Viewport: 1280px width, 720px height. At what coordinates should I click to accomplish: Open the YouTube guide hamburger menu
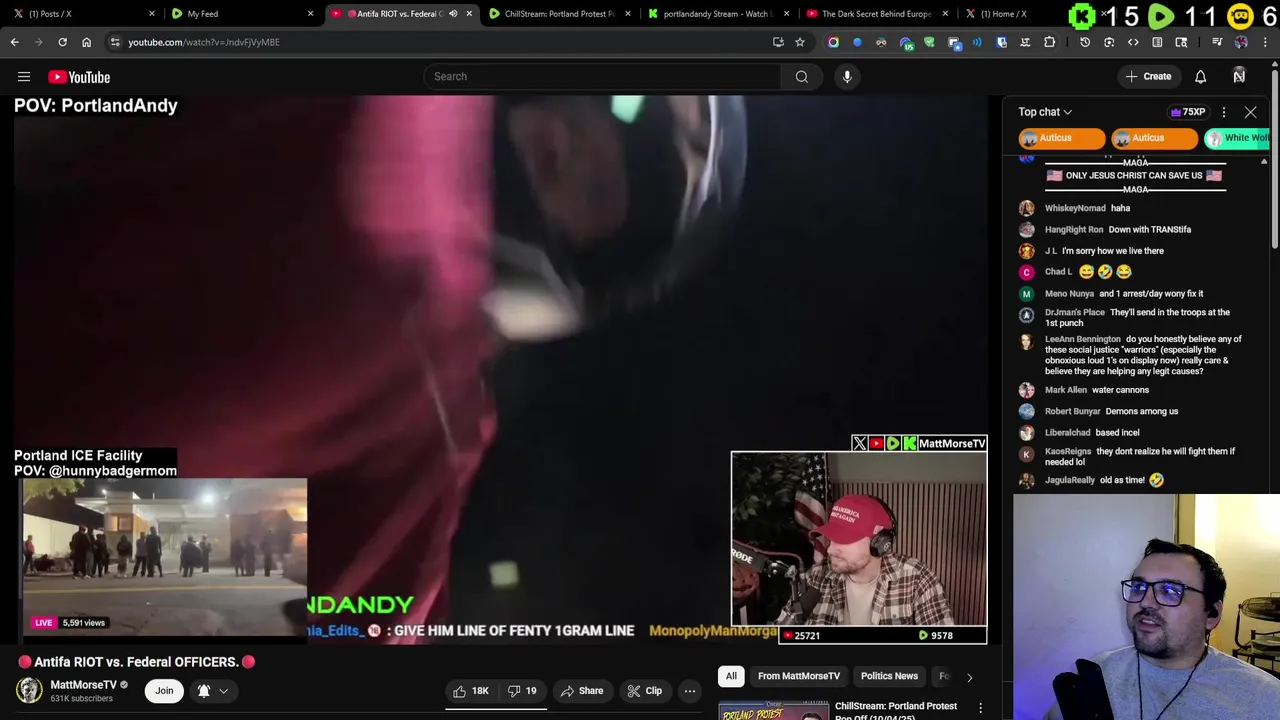(x=24, y=77)
